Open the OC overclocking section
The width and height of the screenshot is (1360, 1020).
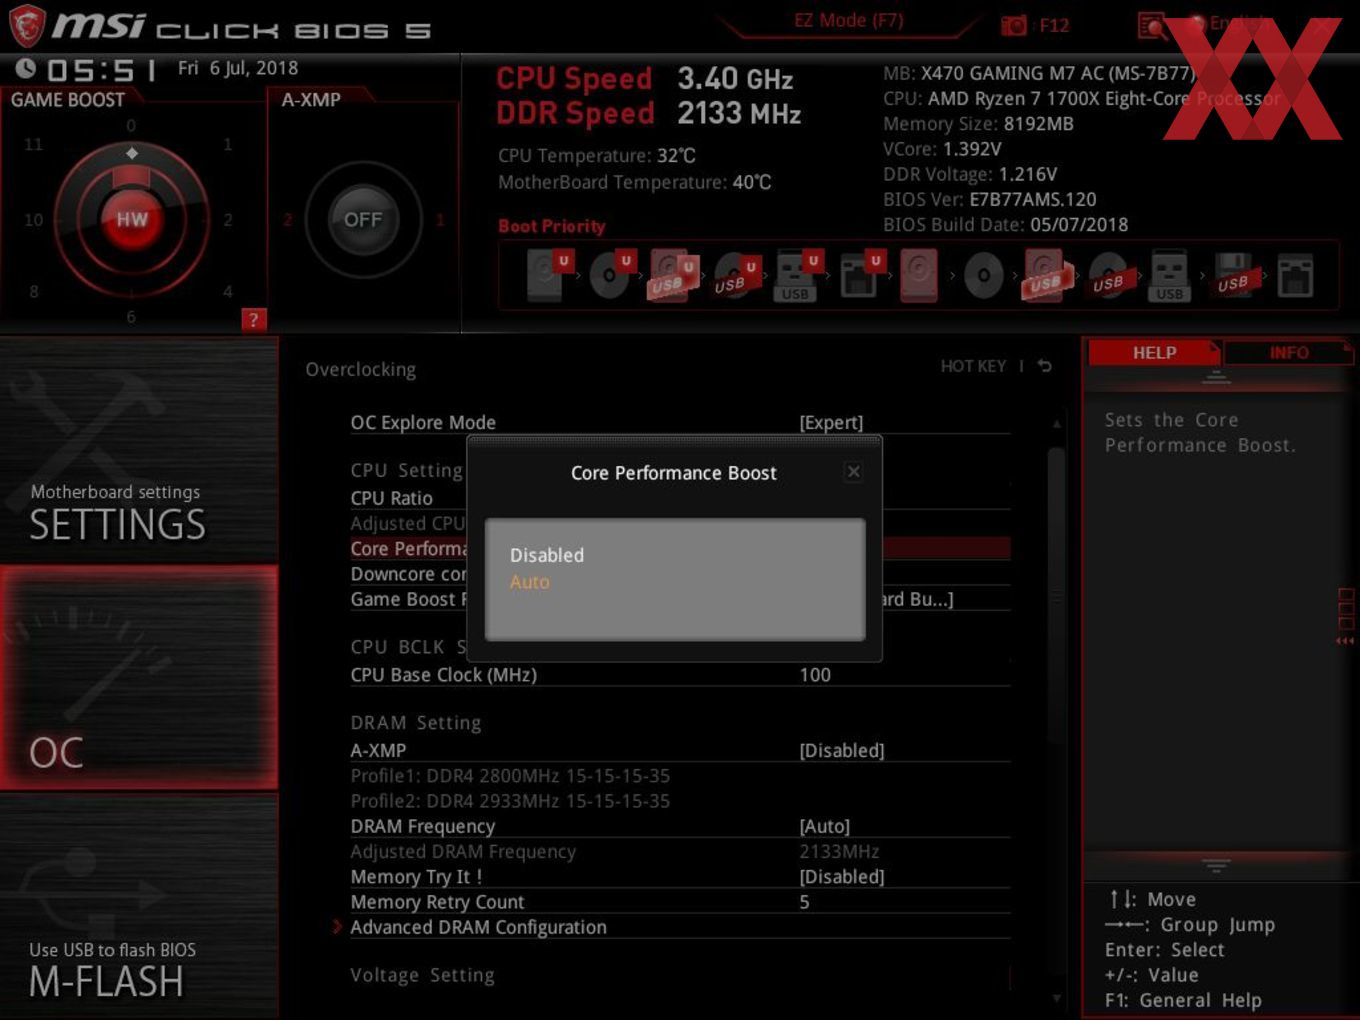pos(139,677)
